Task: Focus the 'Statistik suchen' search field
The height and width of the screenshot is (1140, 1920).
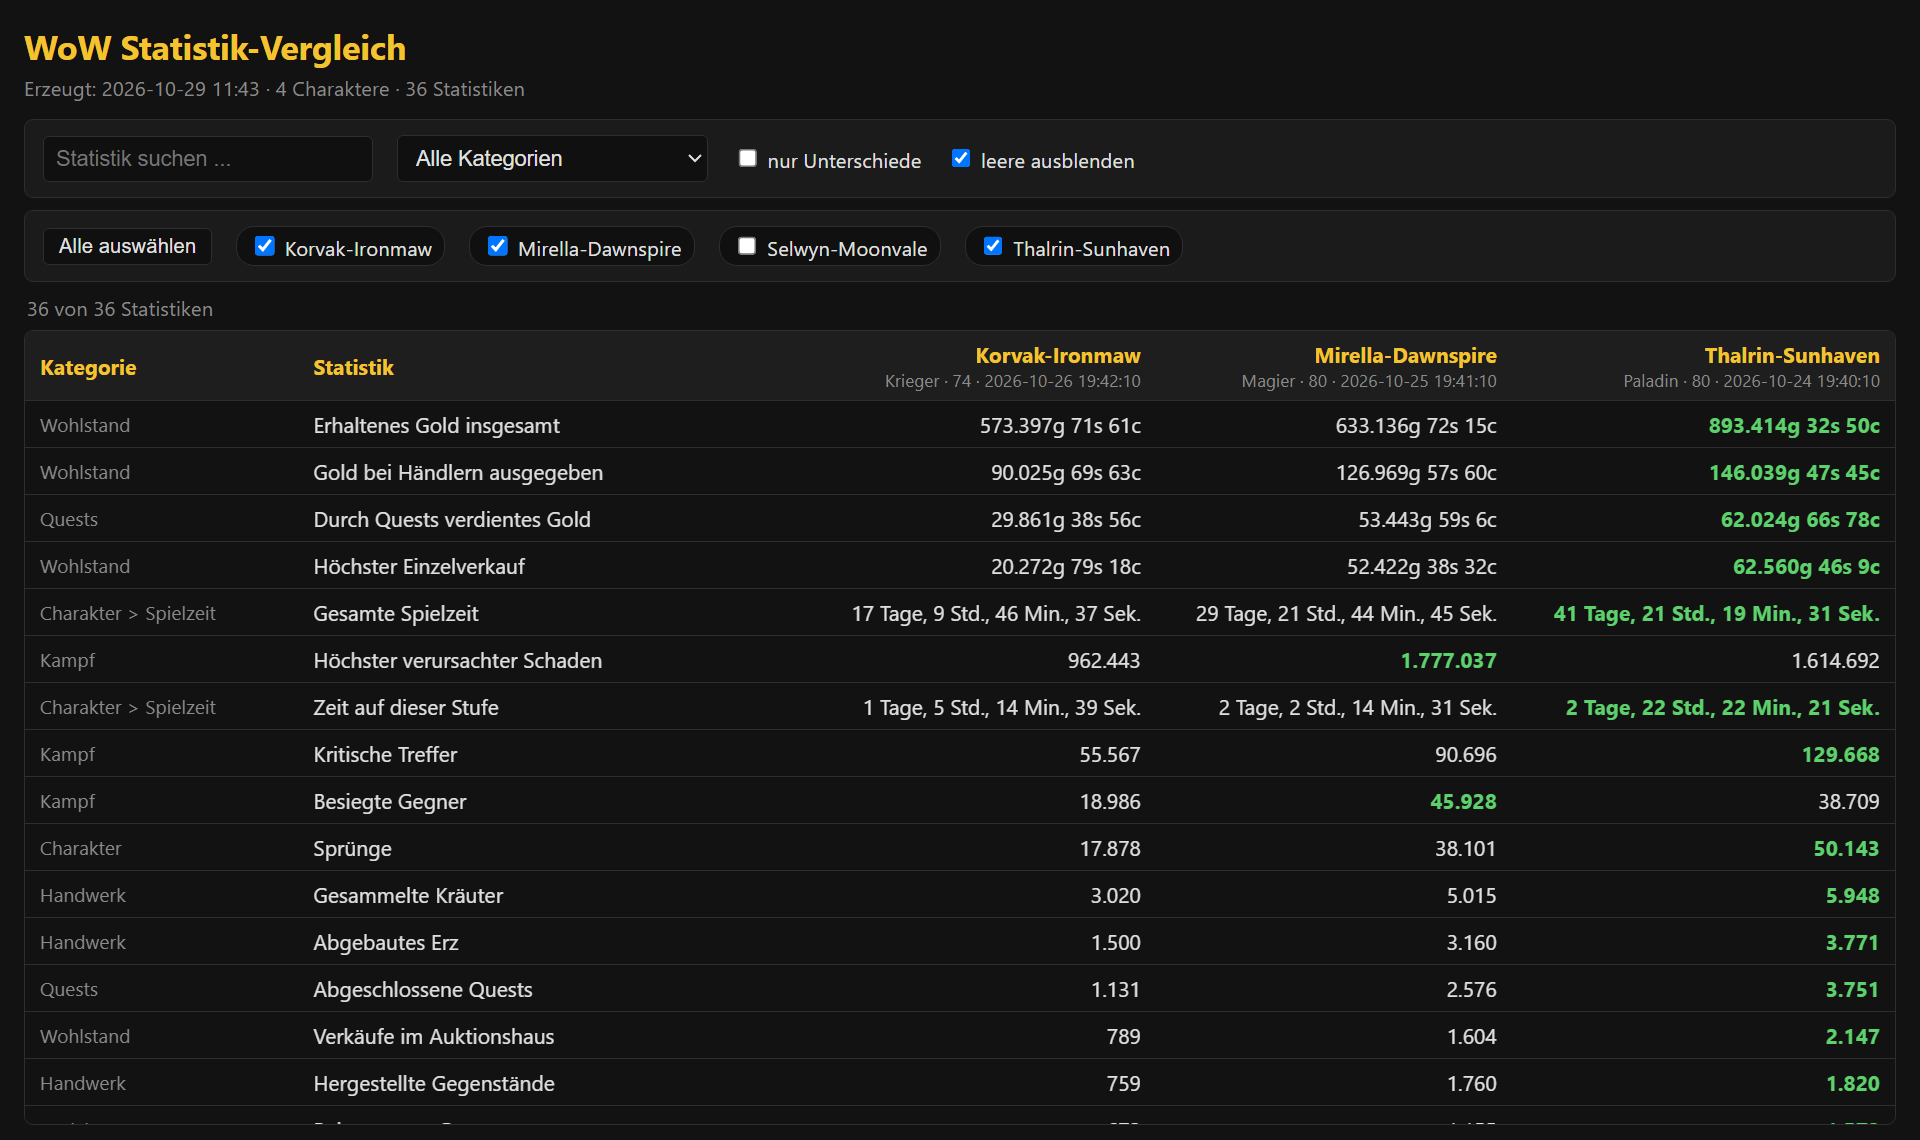Action: point(208,159)
